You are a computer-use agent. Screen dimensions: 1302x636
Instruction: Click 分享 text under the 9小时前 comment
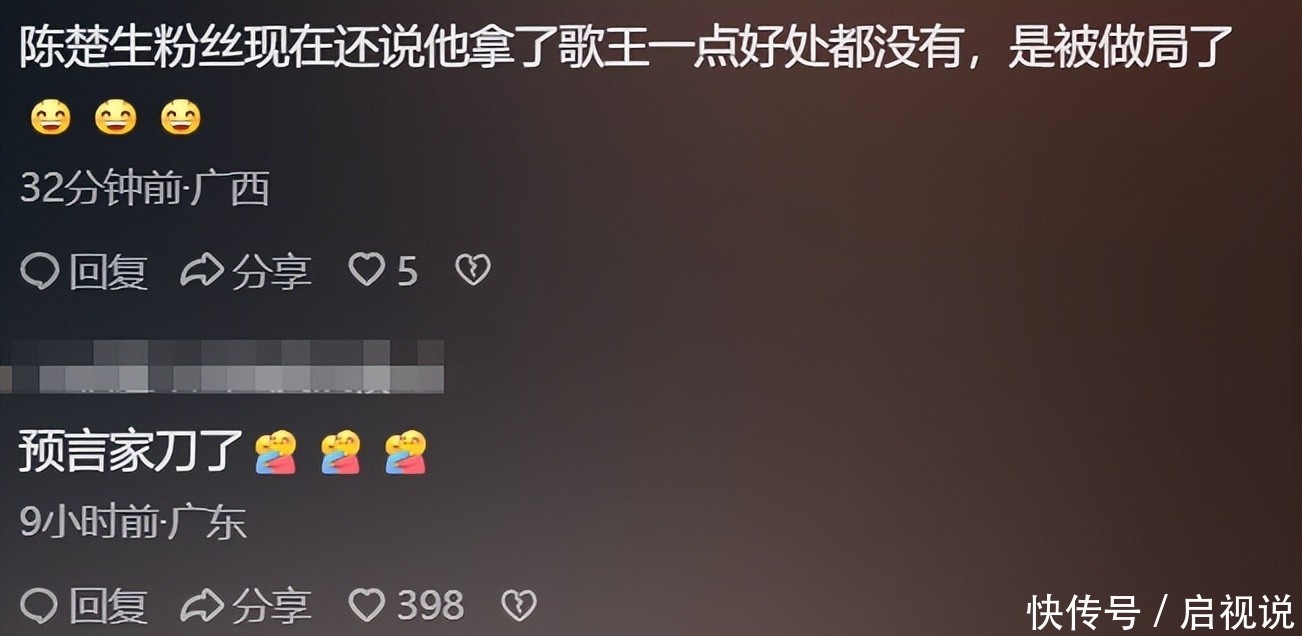click(271, 606)
